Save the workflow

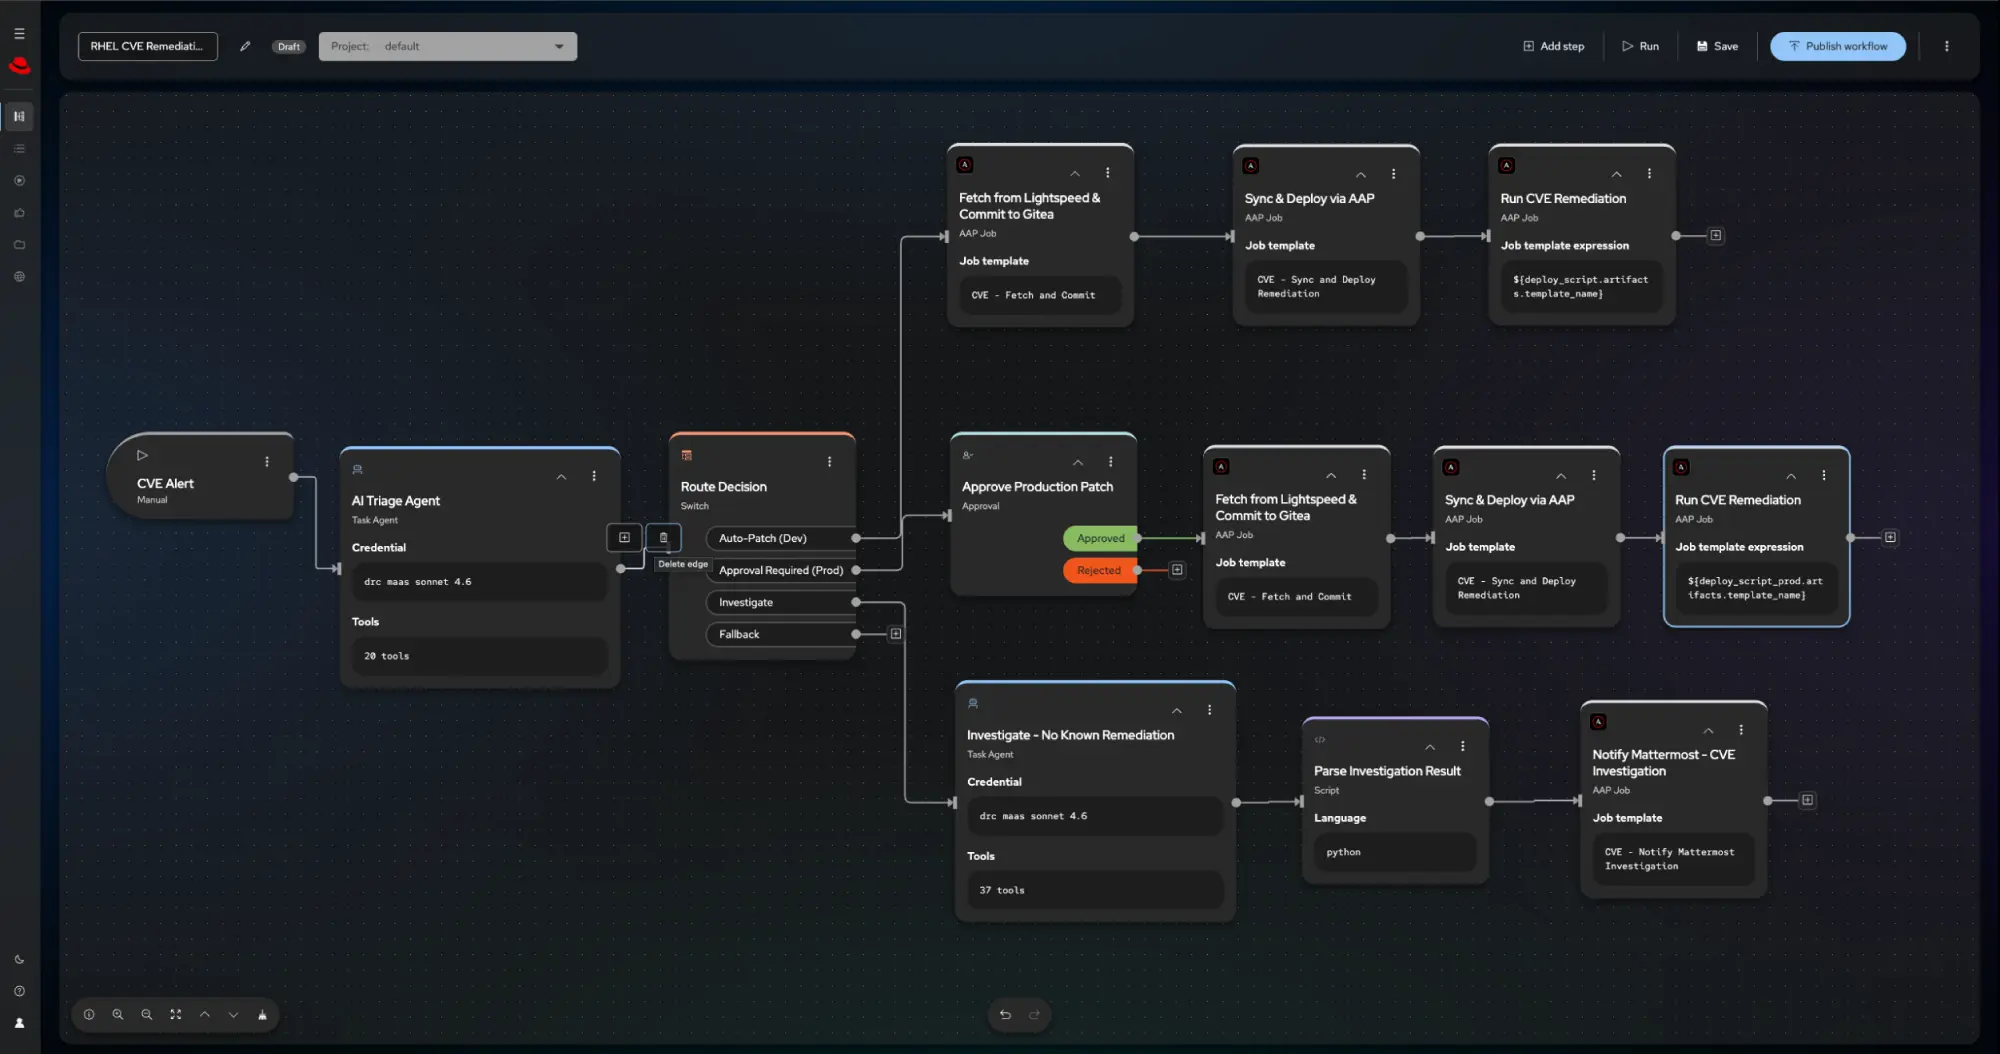click(x=1717, y=46)
